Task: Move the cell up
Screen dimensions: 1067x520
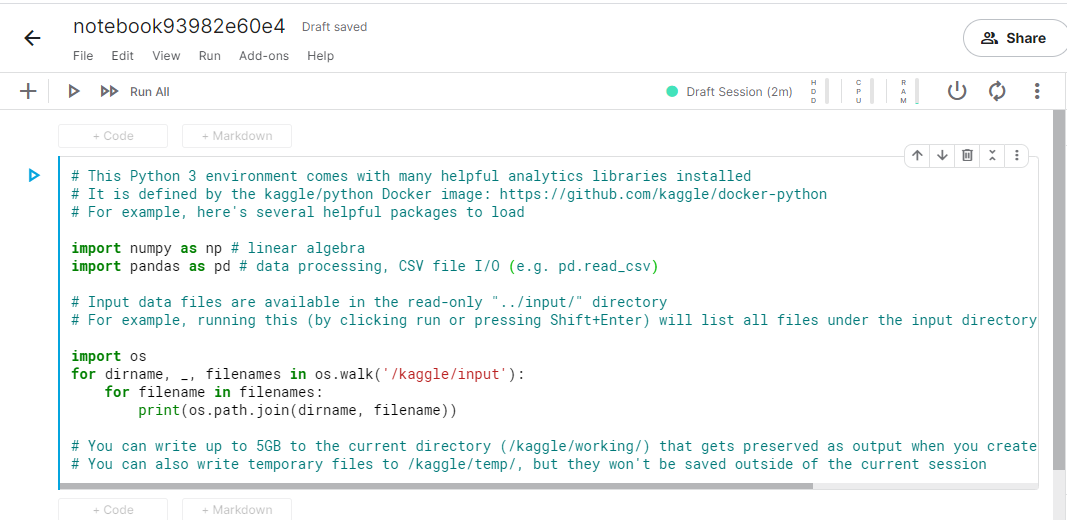Action: tap(917, 155)
